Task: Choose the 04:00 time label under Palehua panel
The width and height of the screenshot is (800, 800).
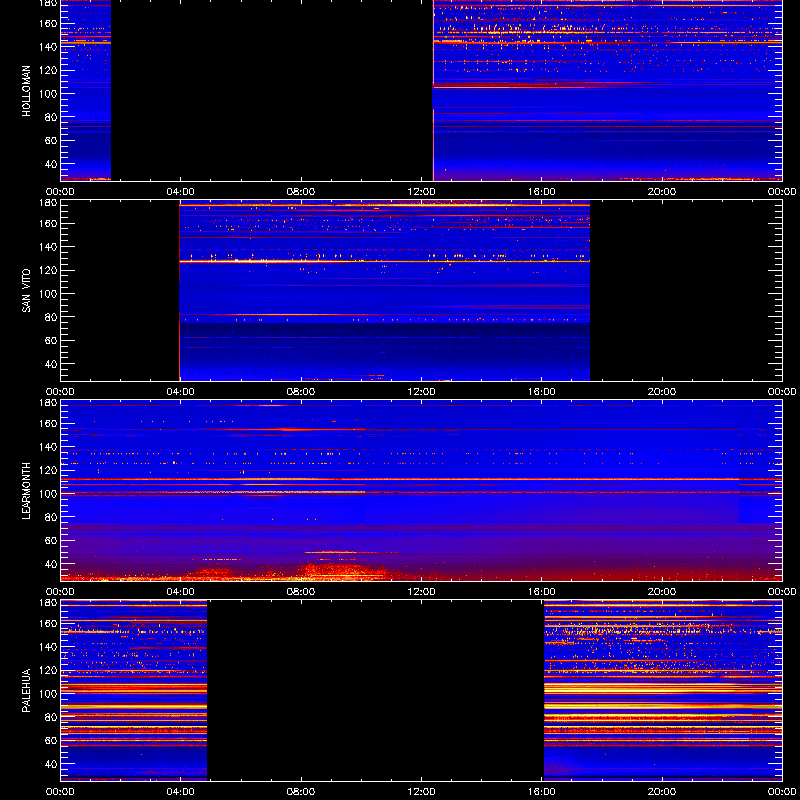Action: (x=181, y=792)
